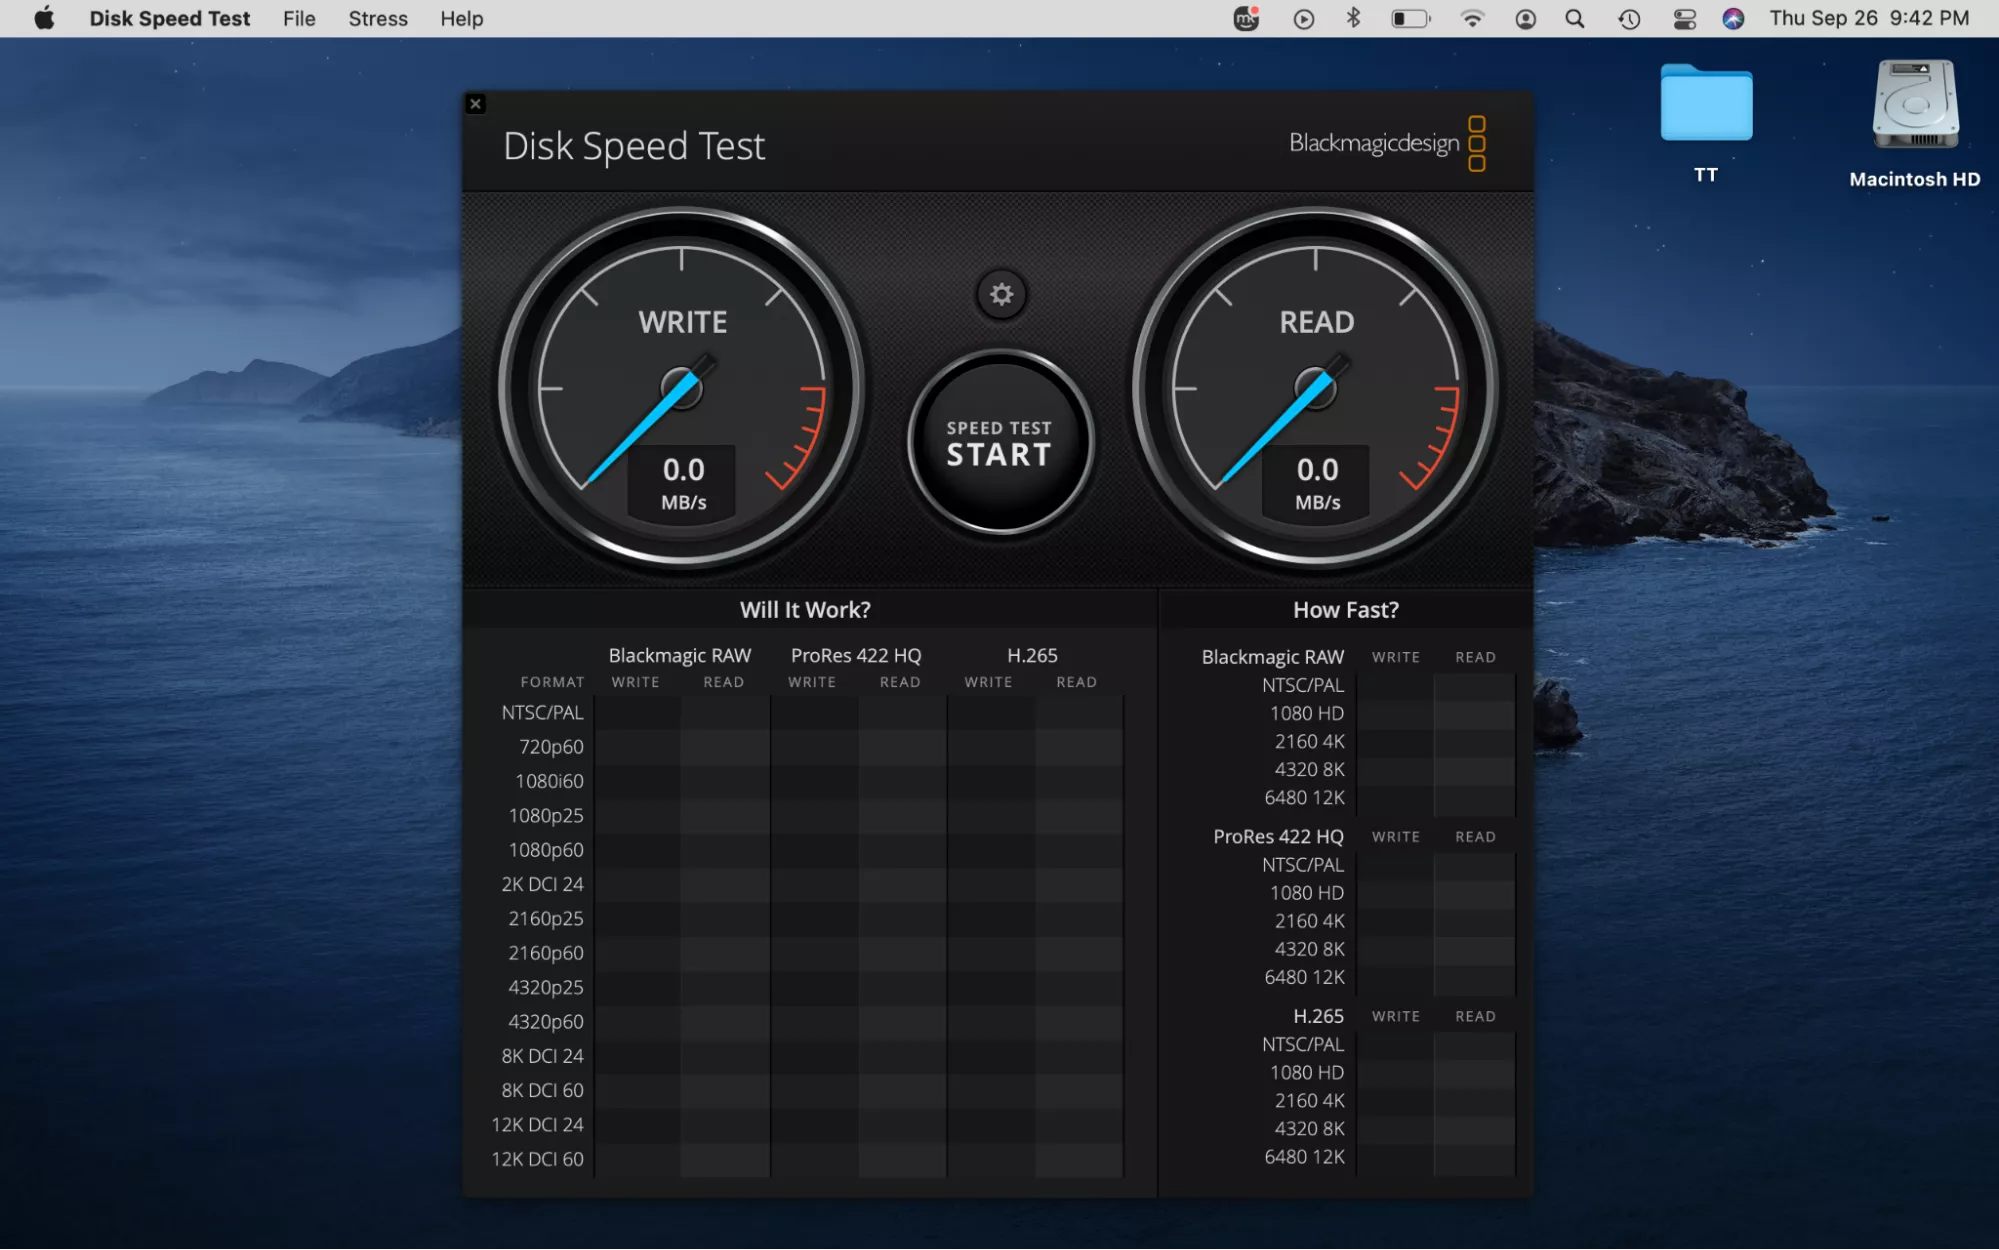
Task: Start the speed test
Action: 1000,443
